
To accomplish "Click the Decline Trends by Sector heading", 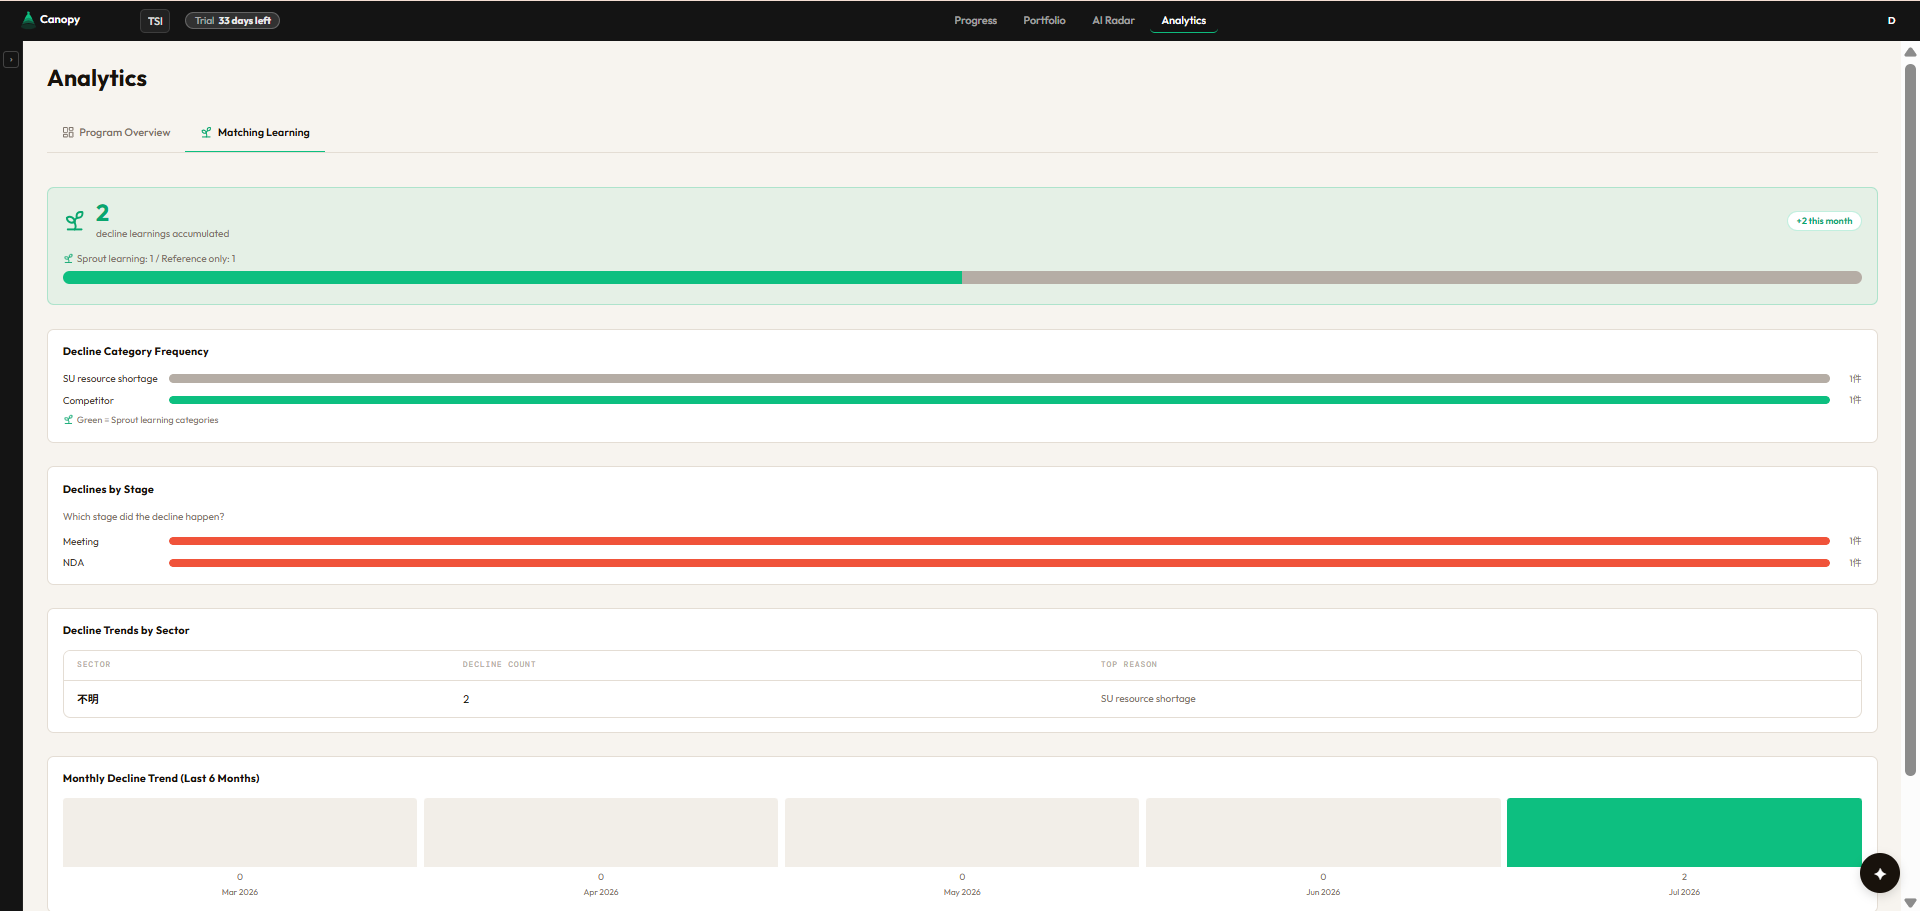I will point(126,631).
